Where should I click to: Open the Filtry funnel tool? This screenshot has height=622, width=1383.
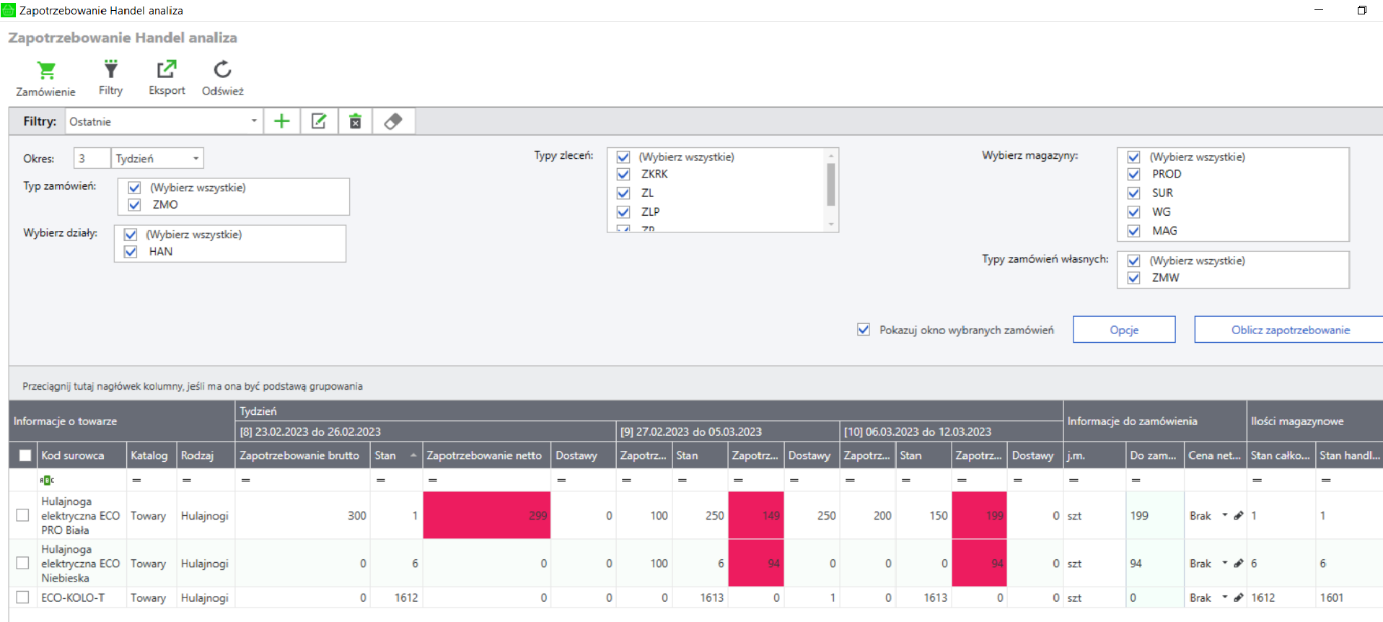(x=111, y=70)
